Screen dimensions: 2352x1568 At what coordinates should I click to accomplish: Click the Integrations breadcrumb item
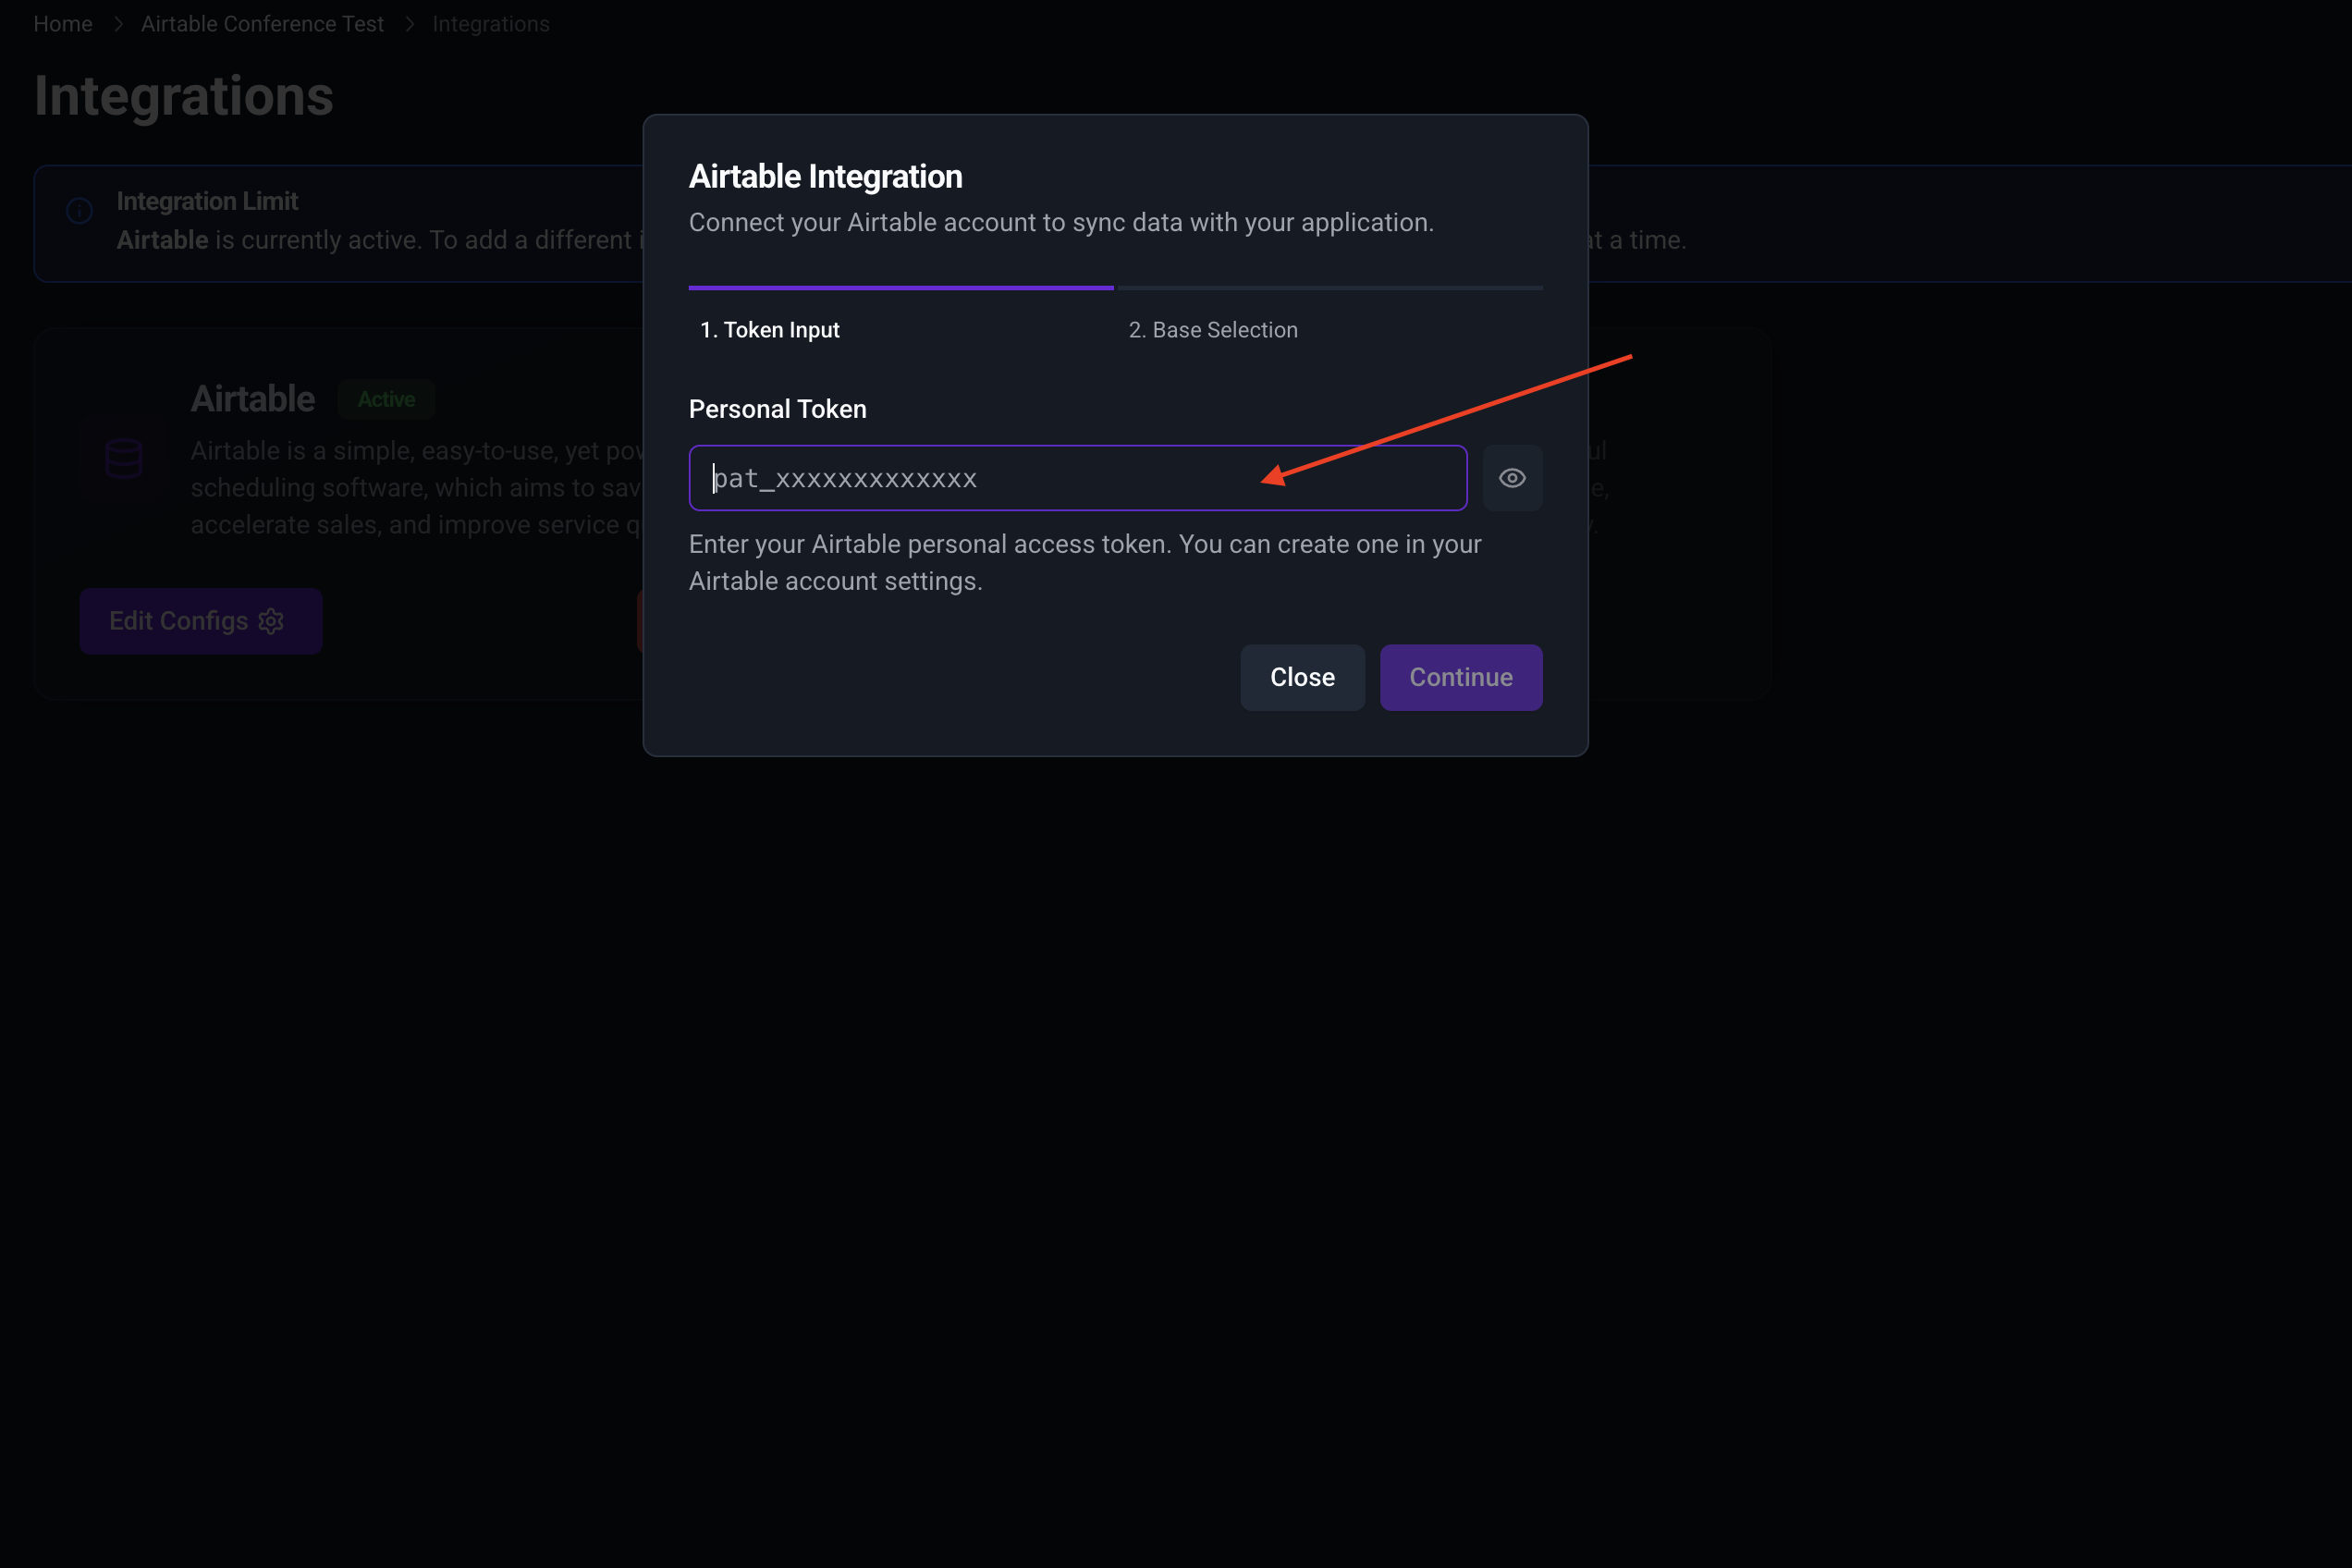coord(490,24)
